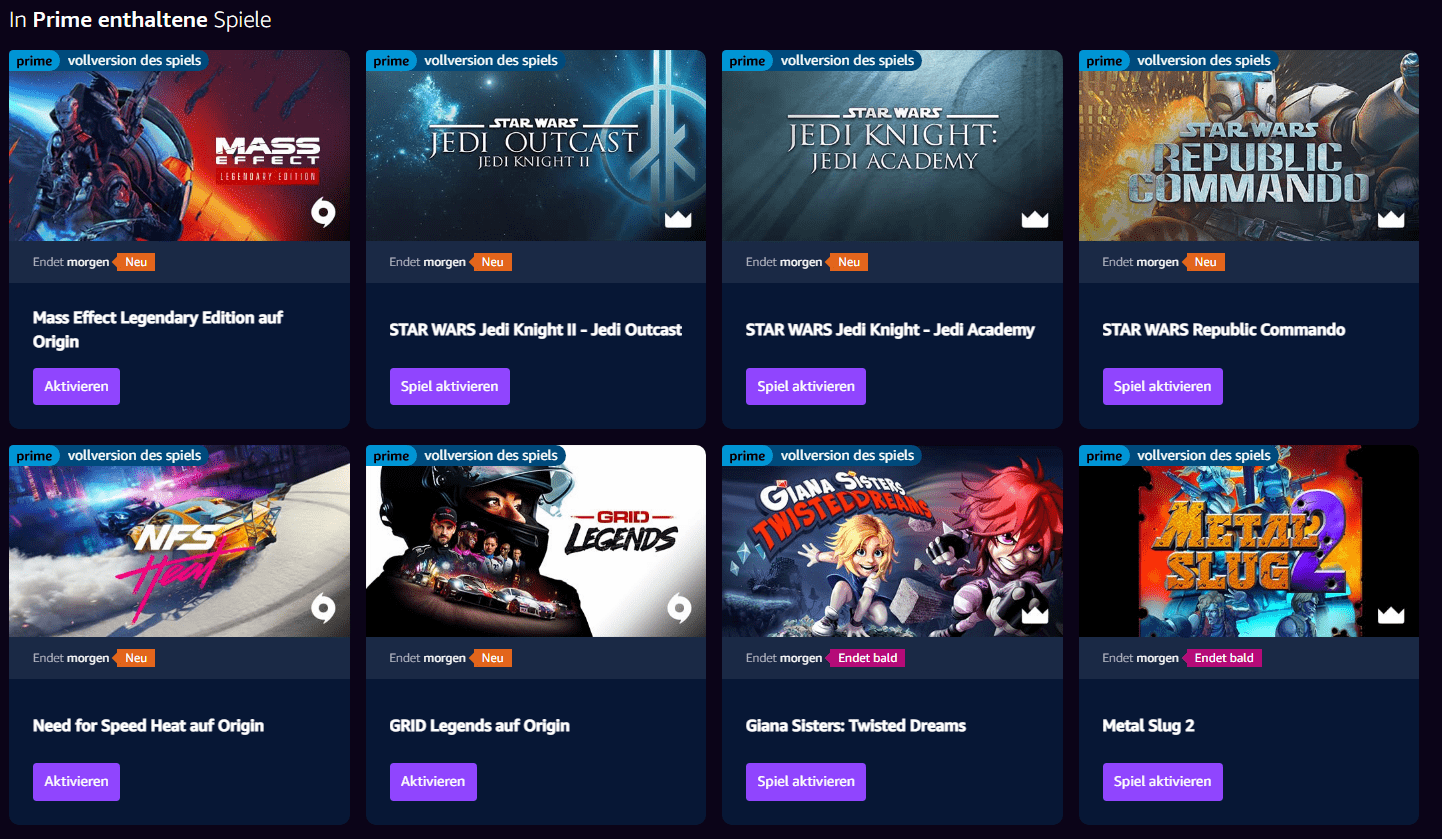Screen dimensions: 1442x839
Task: Click the crown icon on Metal Slug 2 artwork
Action: pos(1391,614)
